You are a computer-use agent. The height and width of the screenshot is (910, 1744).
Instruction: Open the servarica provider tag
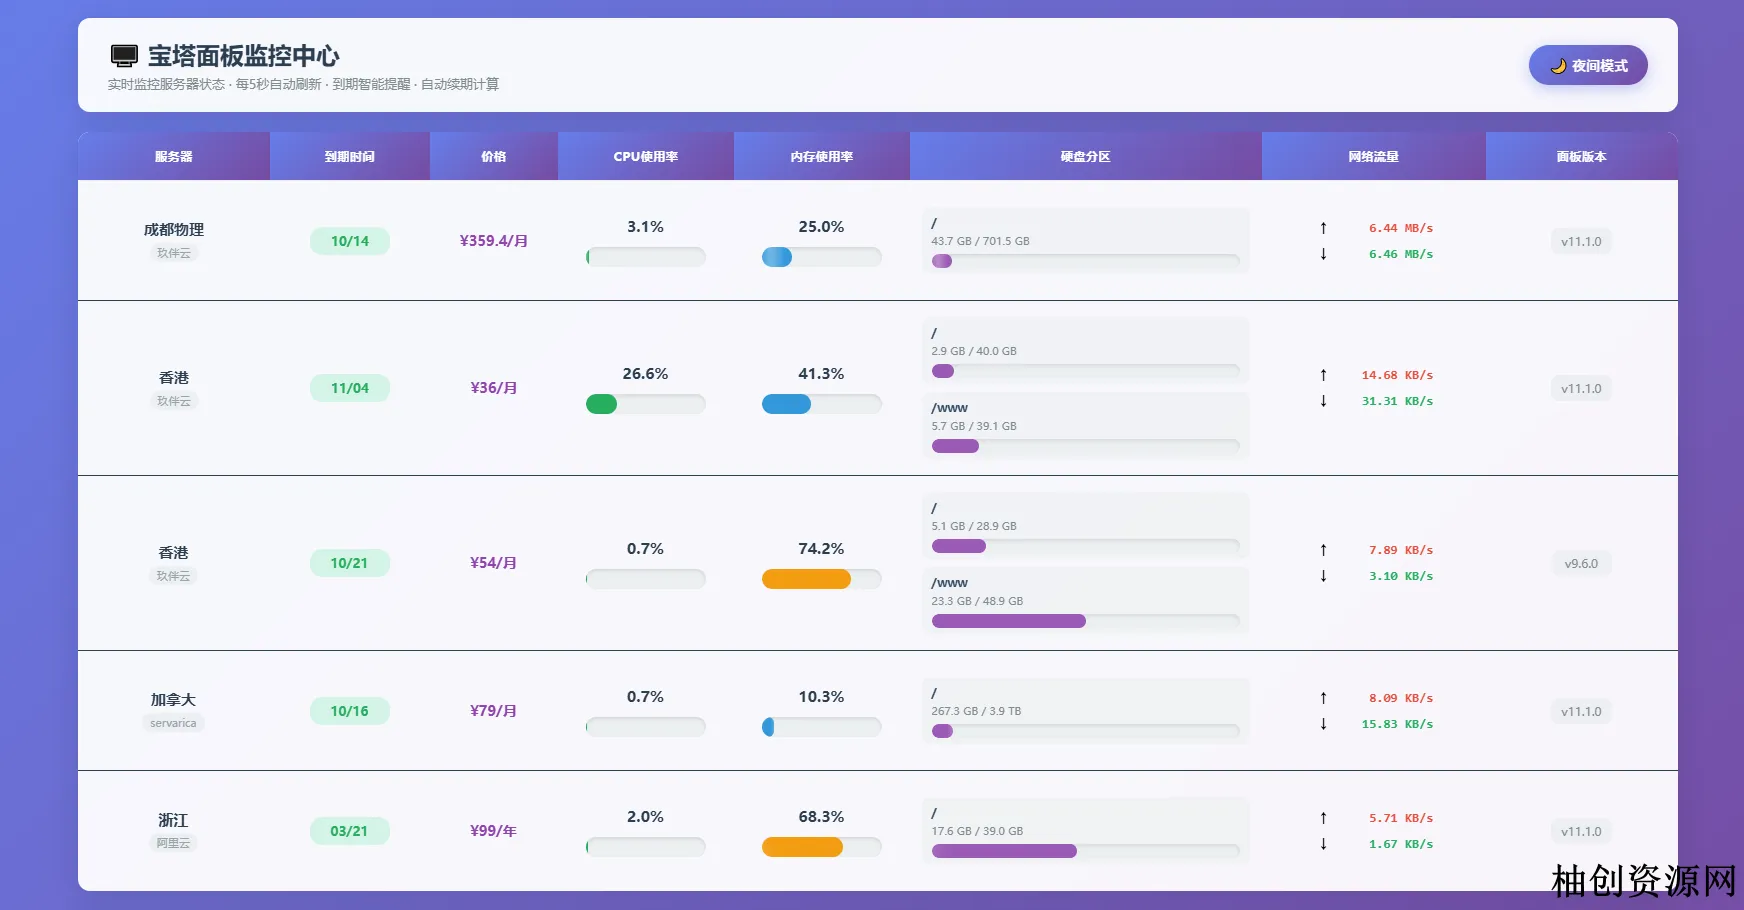tap(173, 723)
